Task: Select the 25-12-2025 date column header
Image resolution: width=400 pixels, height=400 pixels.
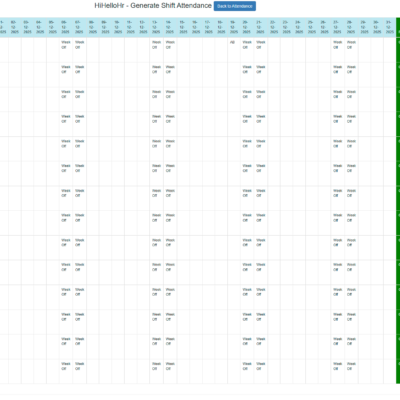Action: pos(312,27)
